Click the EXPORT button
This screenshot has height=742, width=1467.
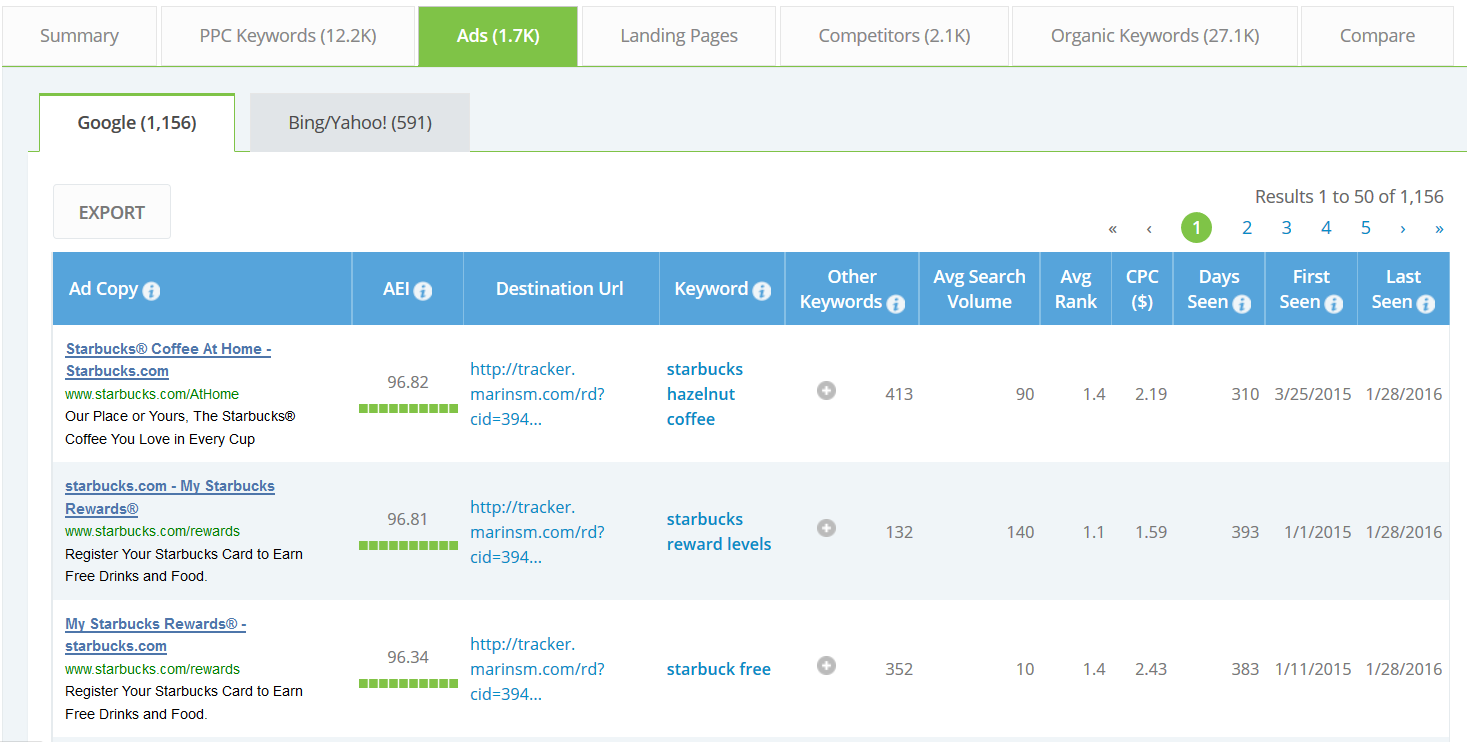pyautogui.click(x=112, y=212)
